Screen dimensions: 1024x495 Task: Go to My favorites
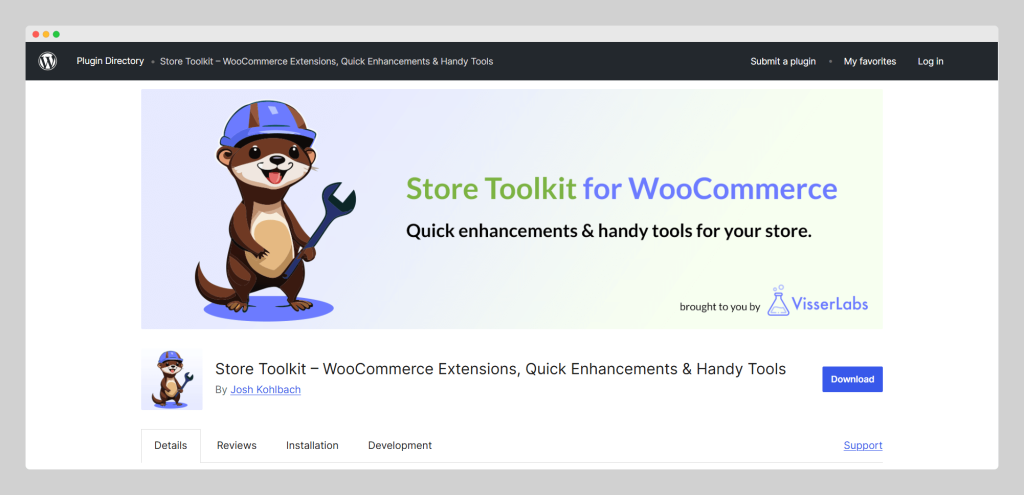[870, 61]
